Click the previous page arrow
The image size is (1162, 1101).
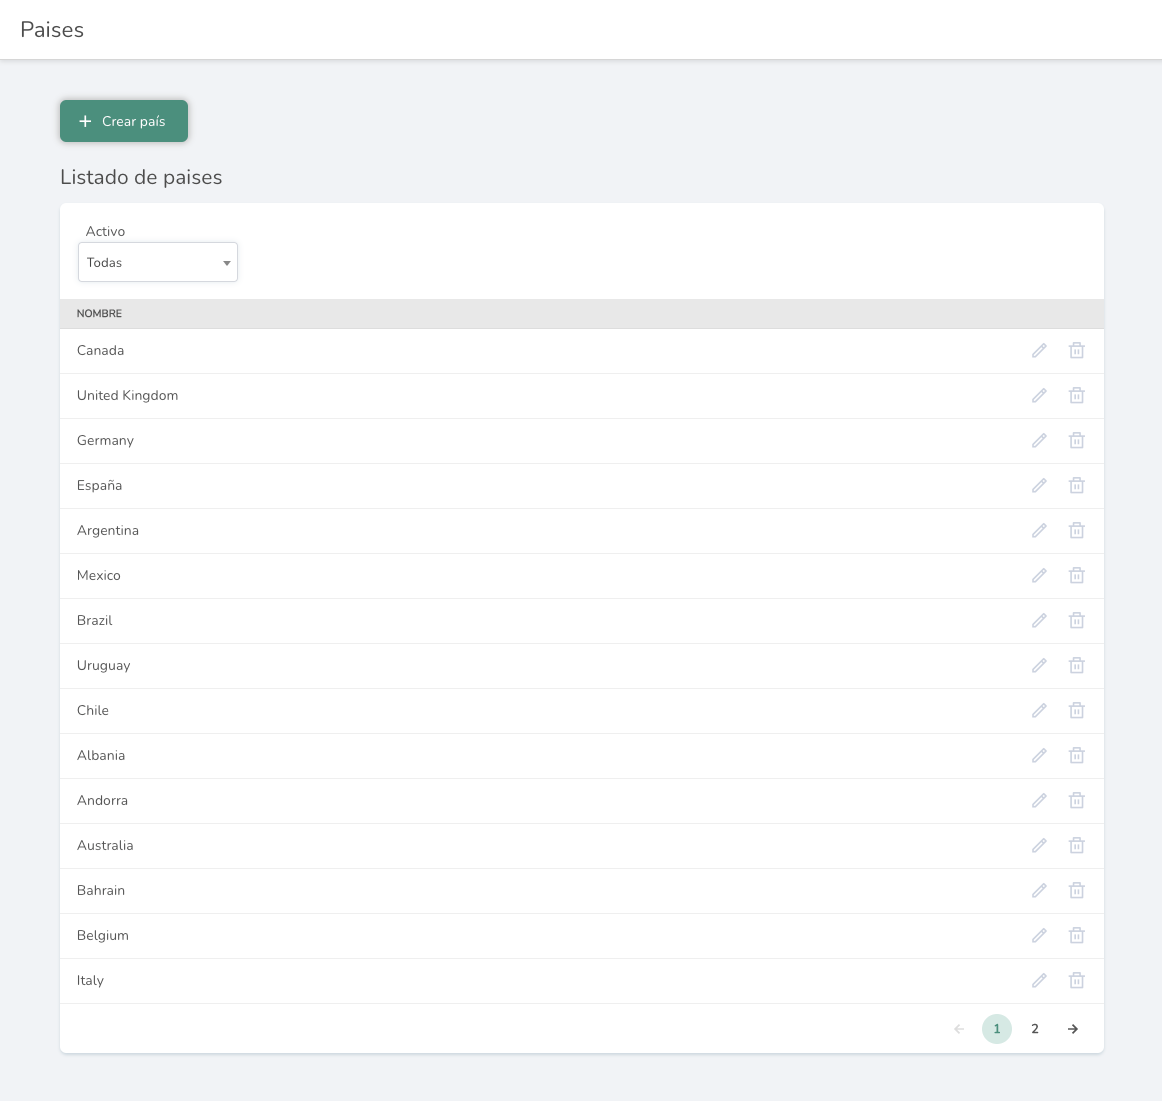pyautogui.click(x=959, y=1029)
